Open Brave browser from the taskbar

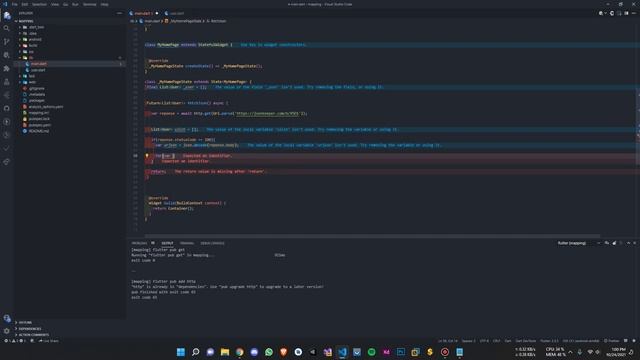[284, 352]
